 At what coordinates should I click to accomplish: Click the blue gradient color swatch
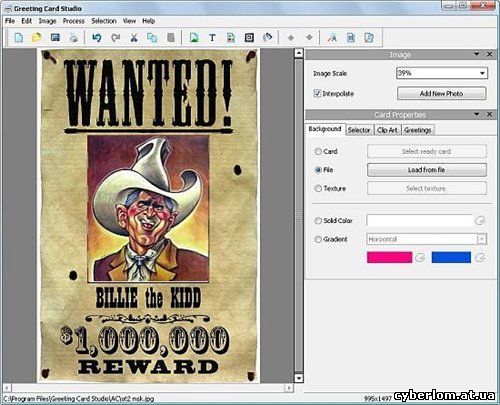point(451,257)
